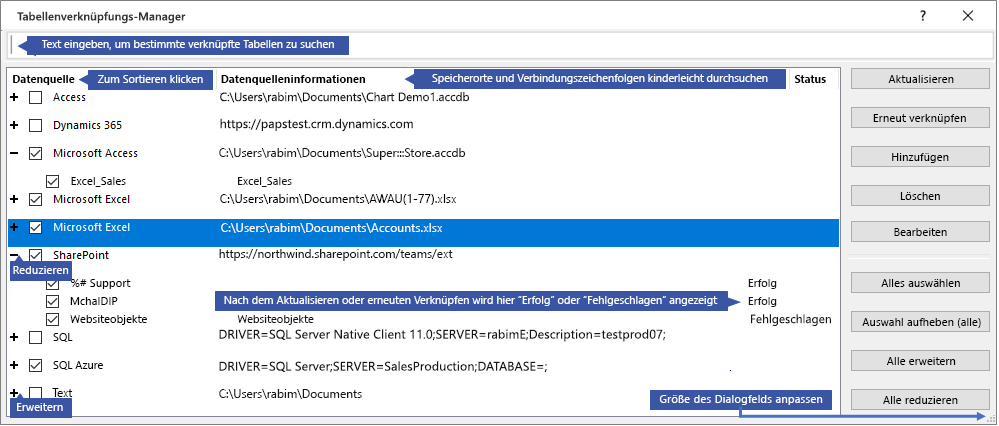Uncheck the SharePoint checkbox

click(36, 255)
